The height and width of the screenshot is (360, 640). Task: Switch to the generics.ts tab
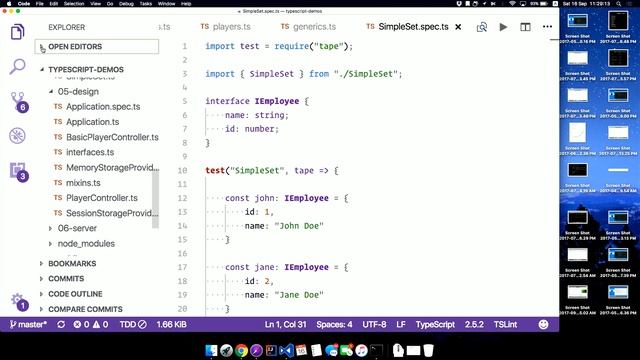pyautogui.click(x=308, y=27)
